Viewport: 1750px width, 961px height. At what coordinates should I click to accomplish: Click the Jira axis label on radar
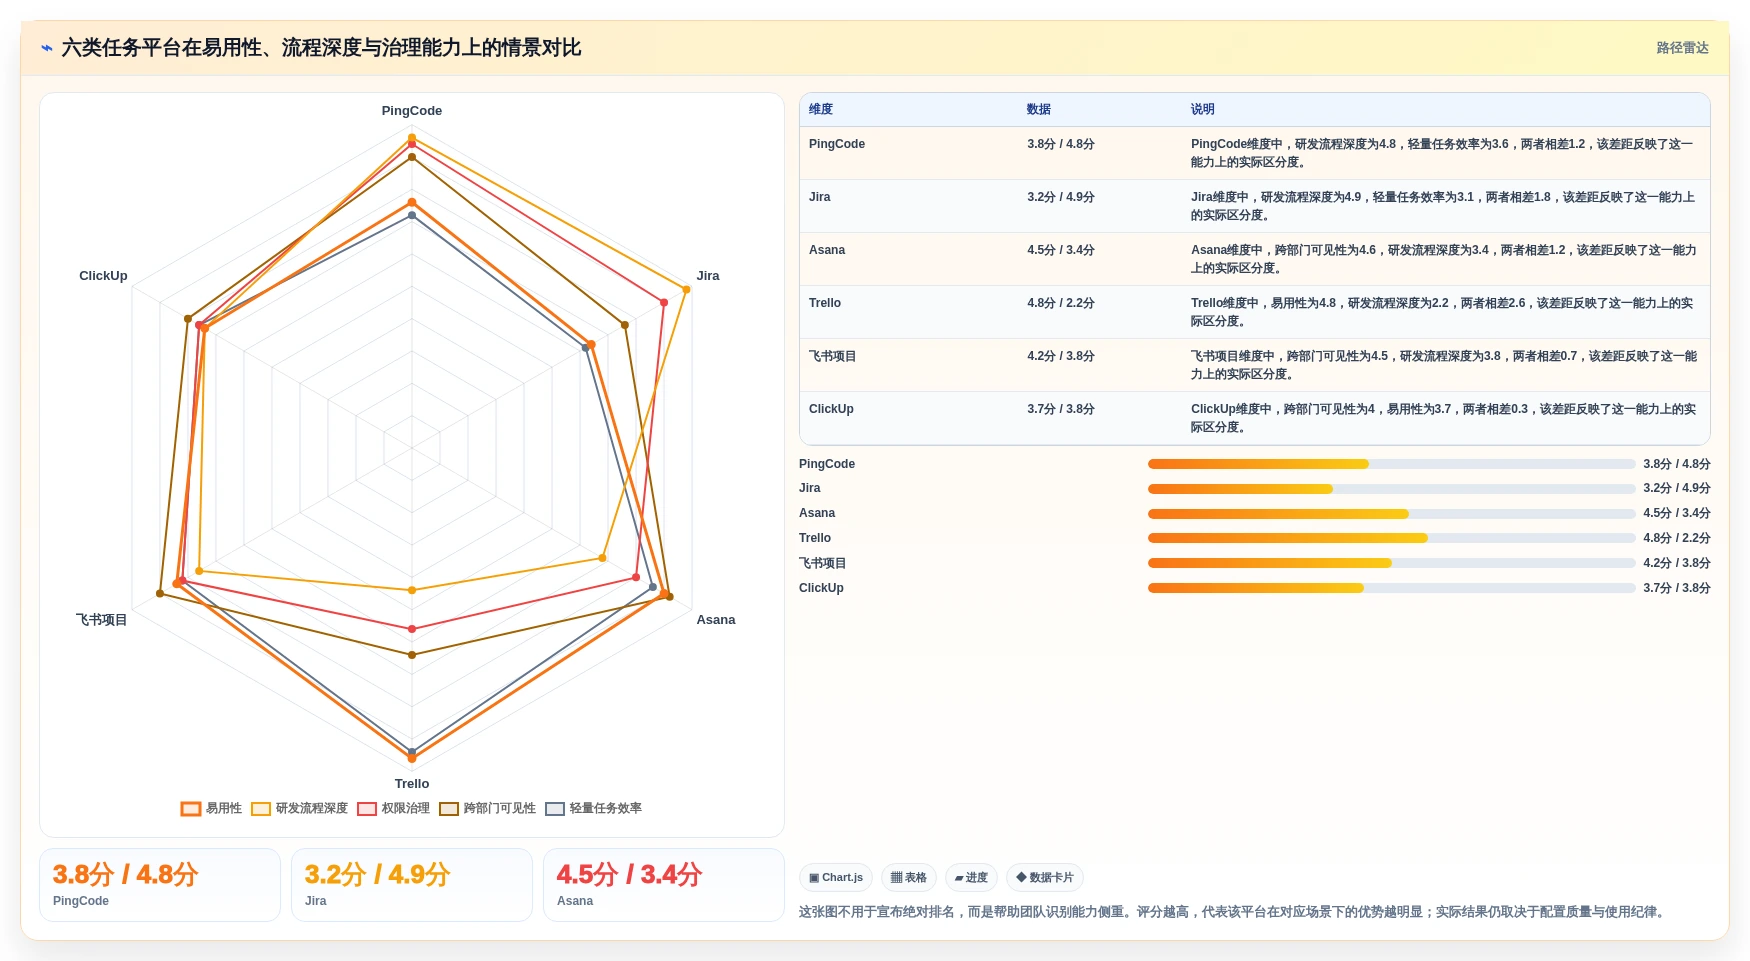pos(708,276)
